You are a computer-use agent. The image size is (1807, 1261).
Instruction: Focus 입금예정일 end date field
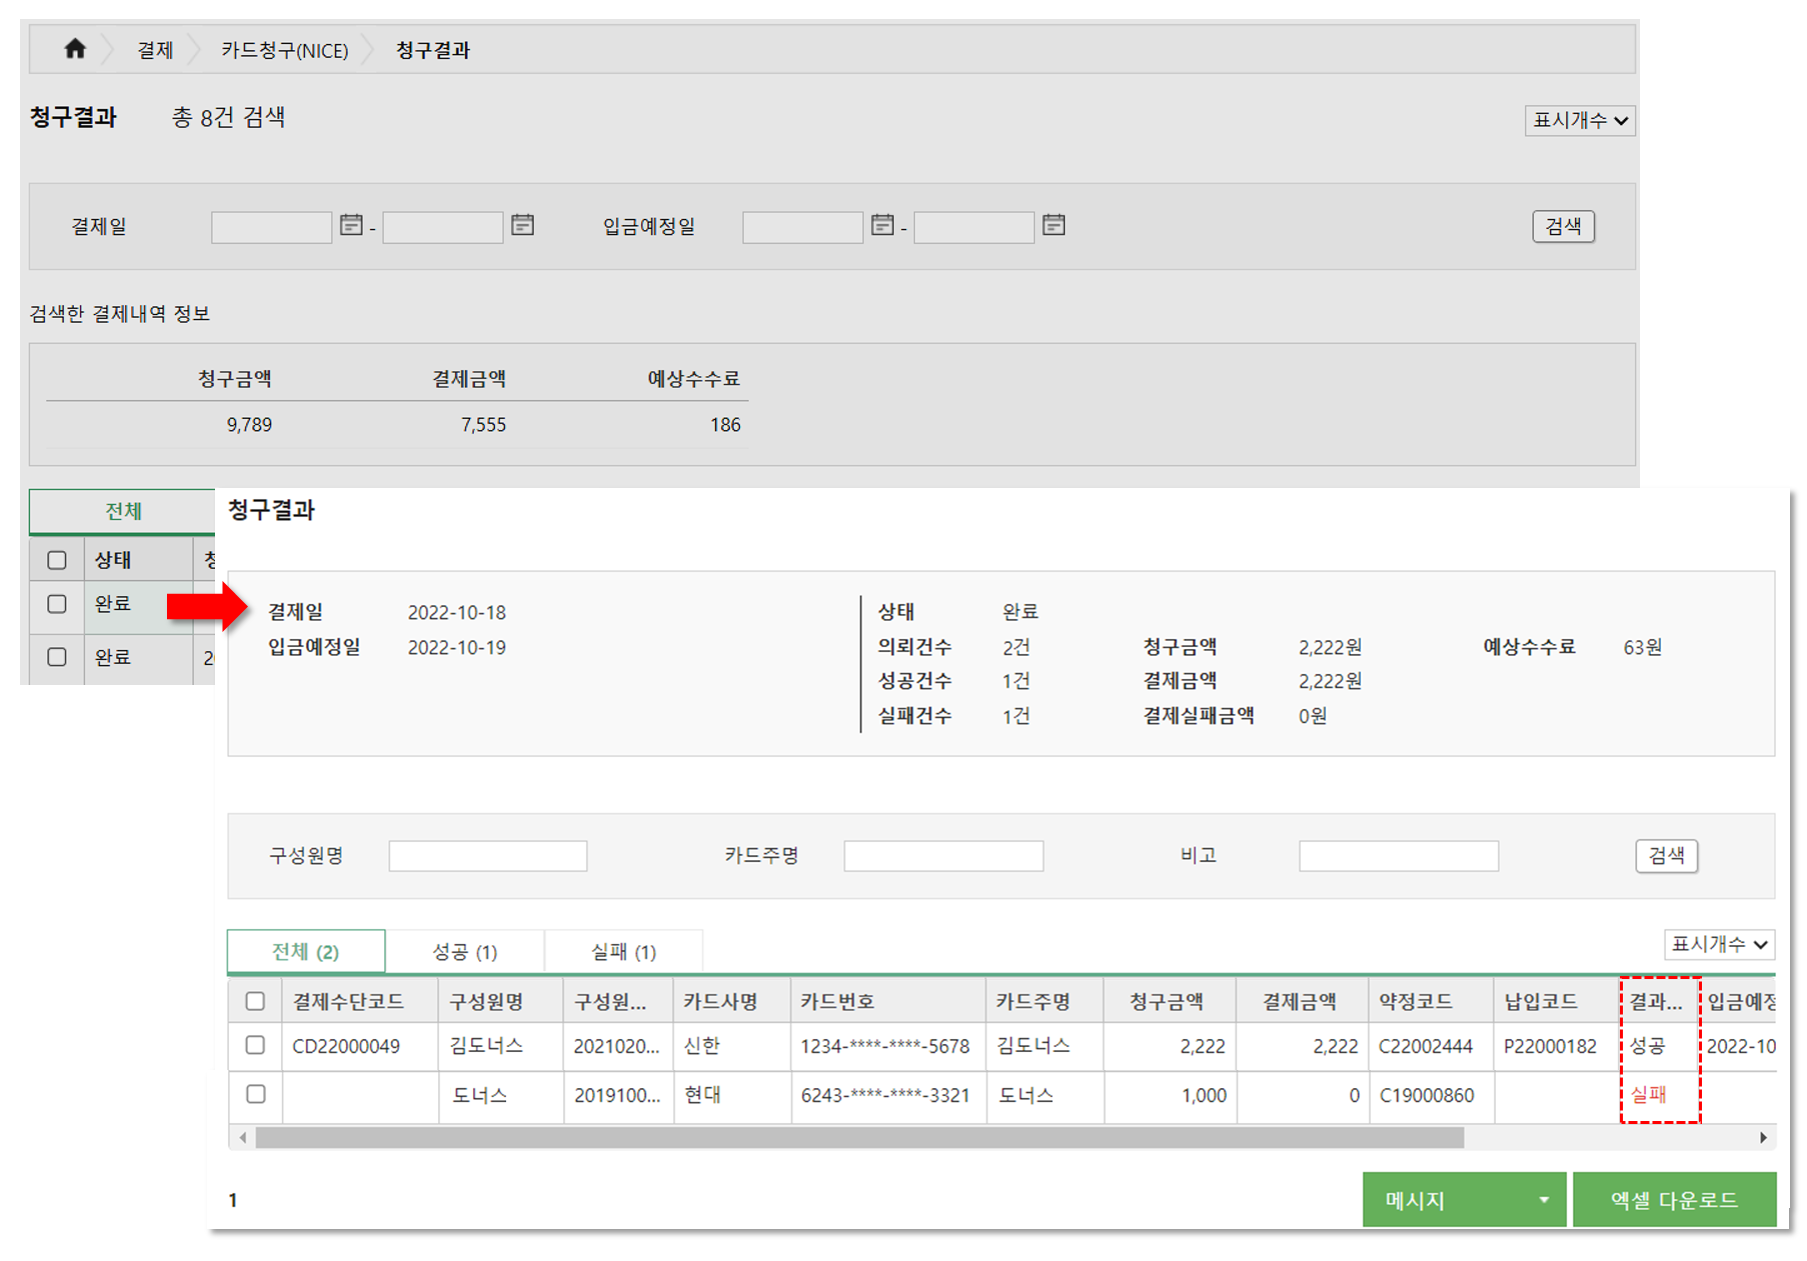(x=973, y=227)
